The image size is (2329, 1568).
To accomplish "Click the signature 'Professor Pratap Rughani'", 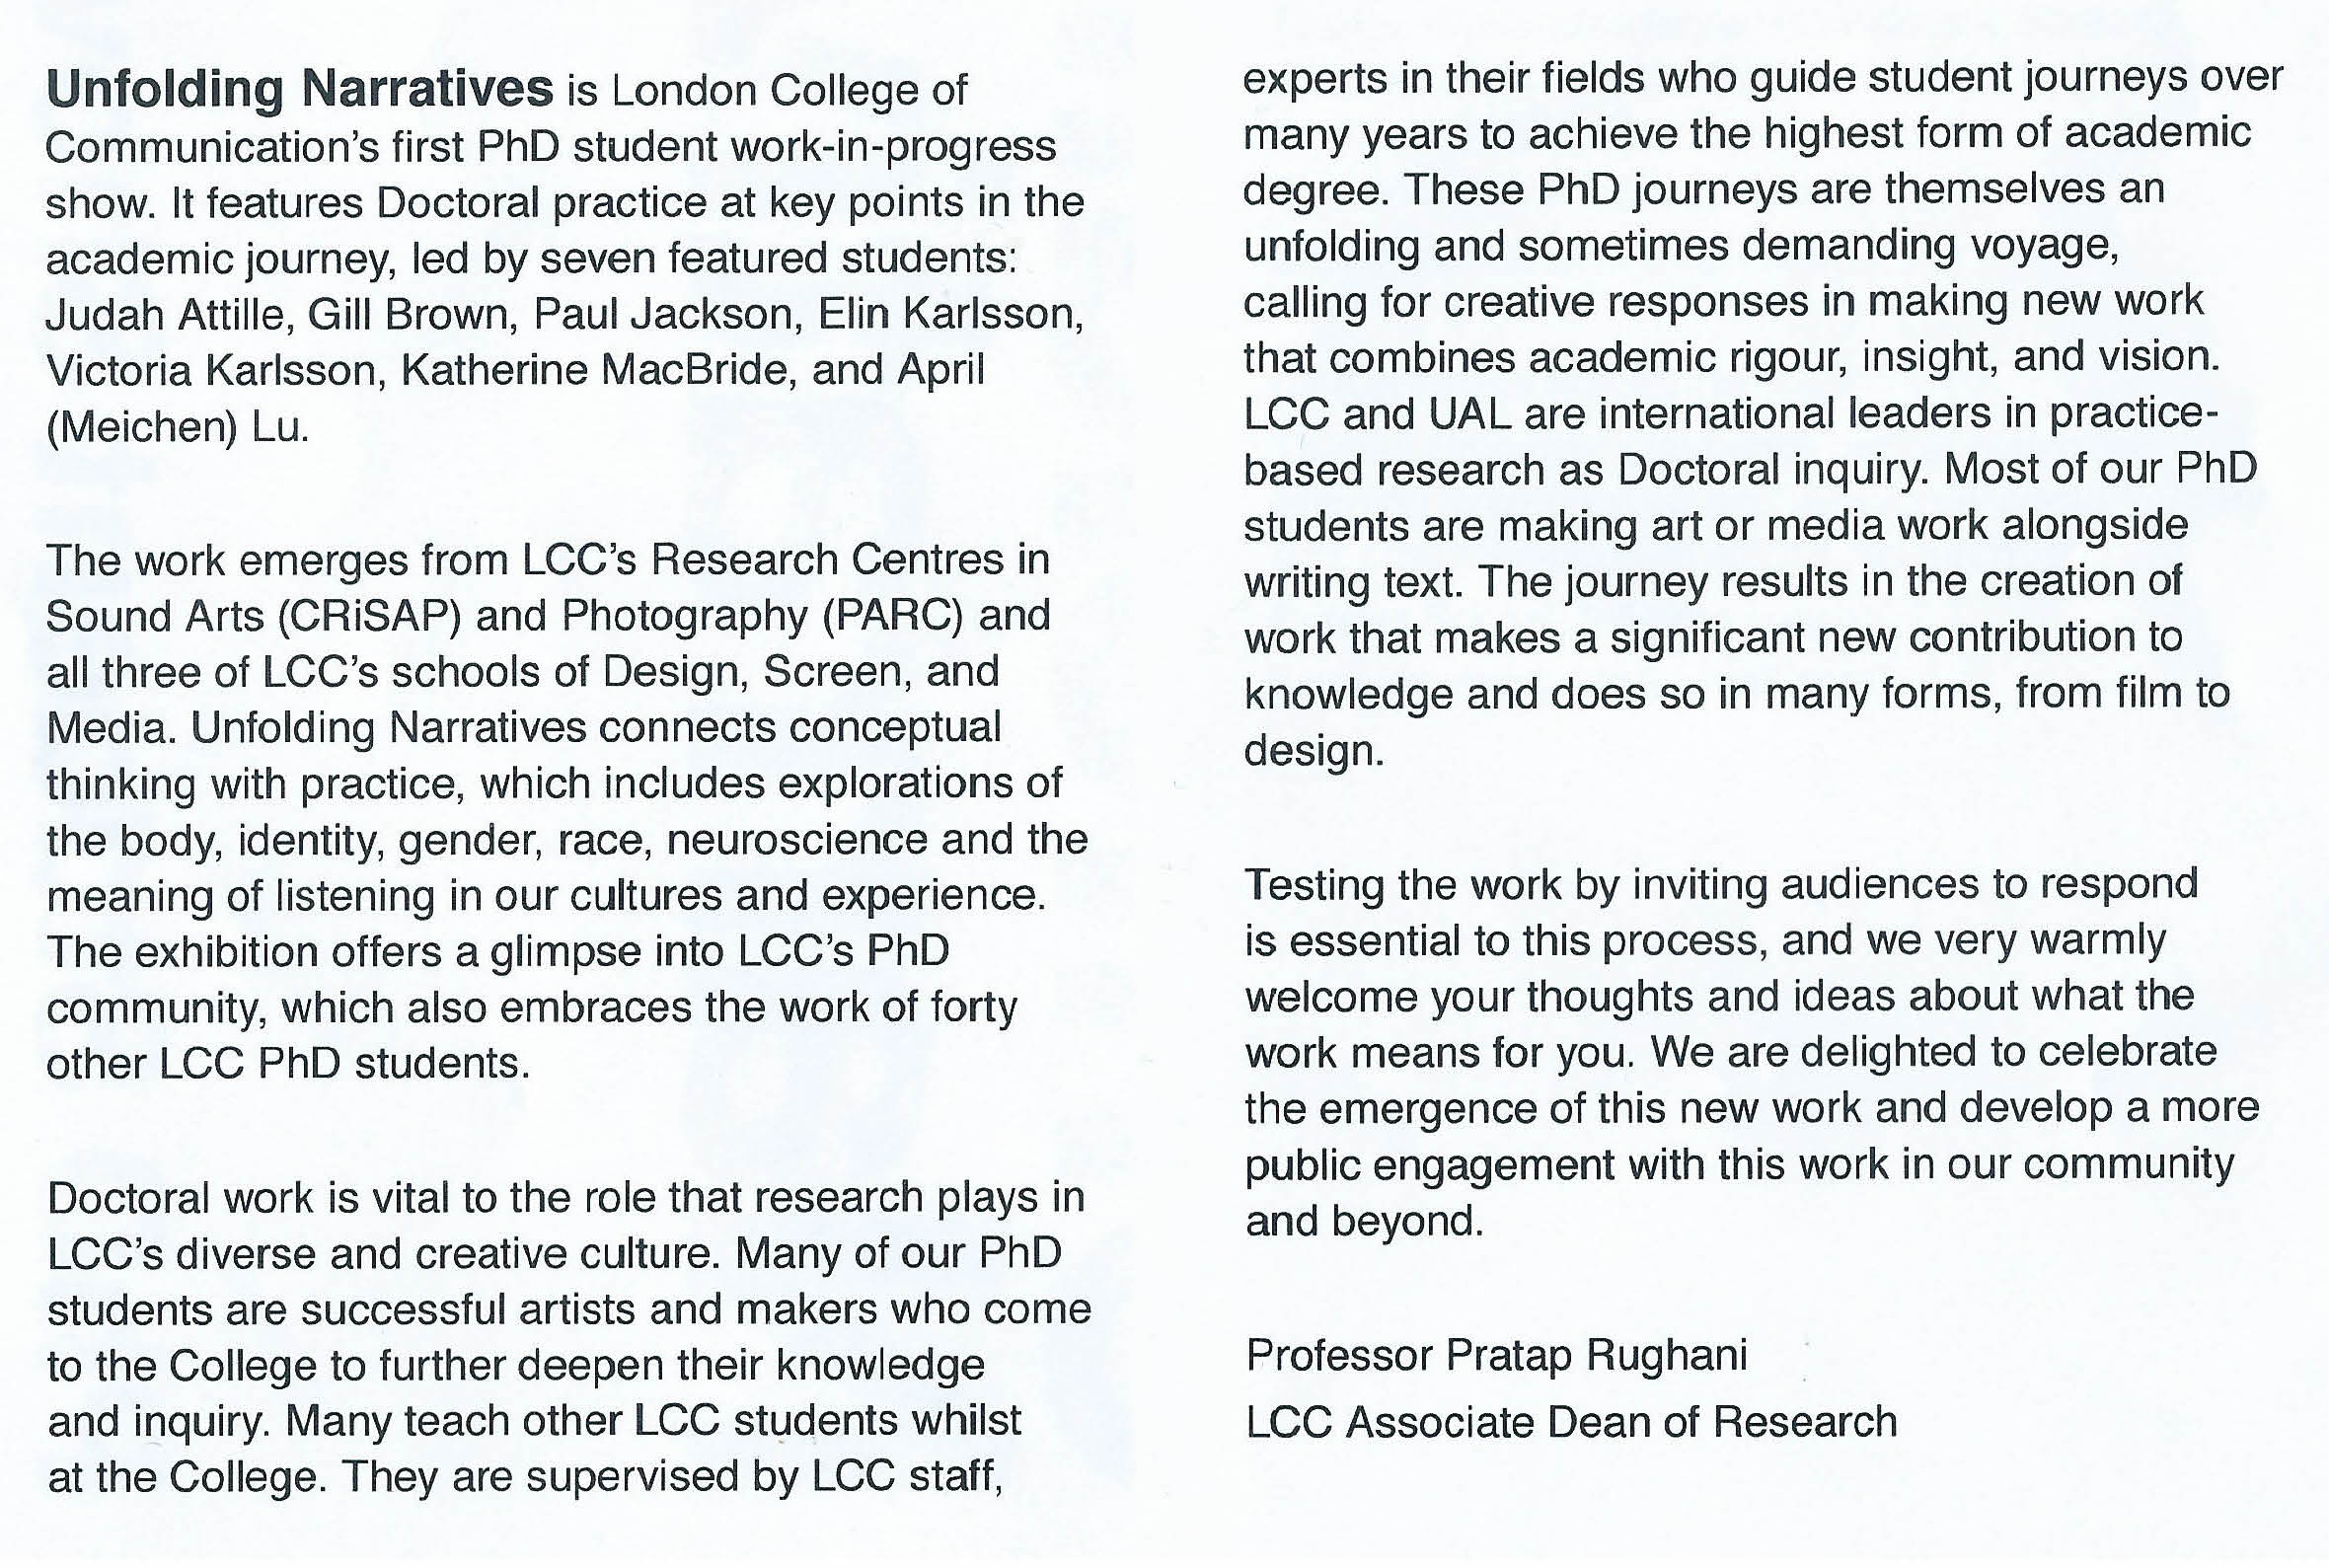I will [1496, 1356].
